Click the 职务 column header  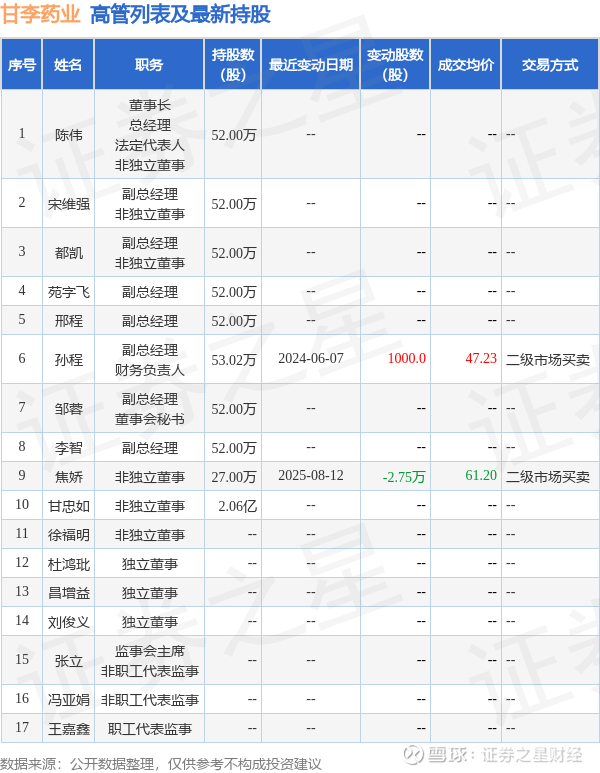149,65
